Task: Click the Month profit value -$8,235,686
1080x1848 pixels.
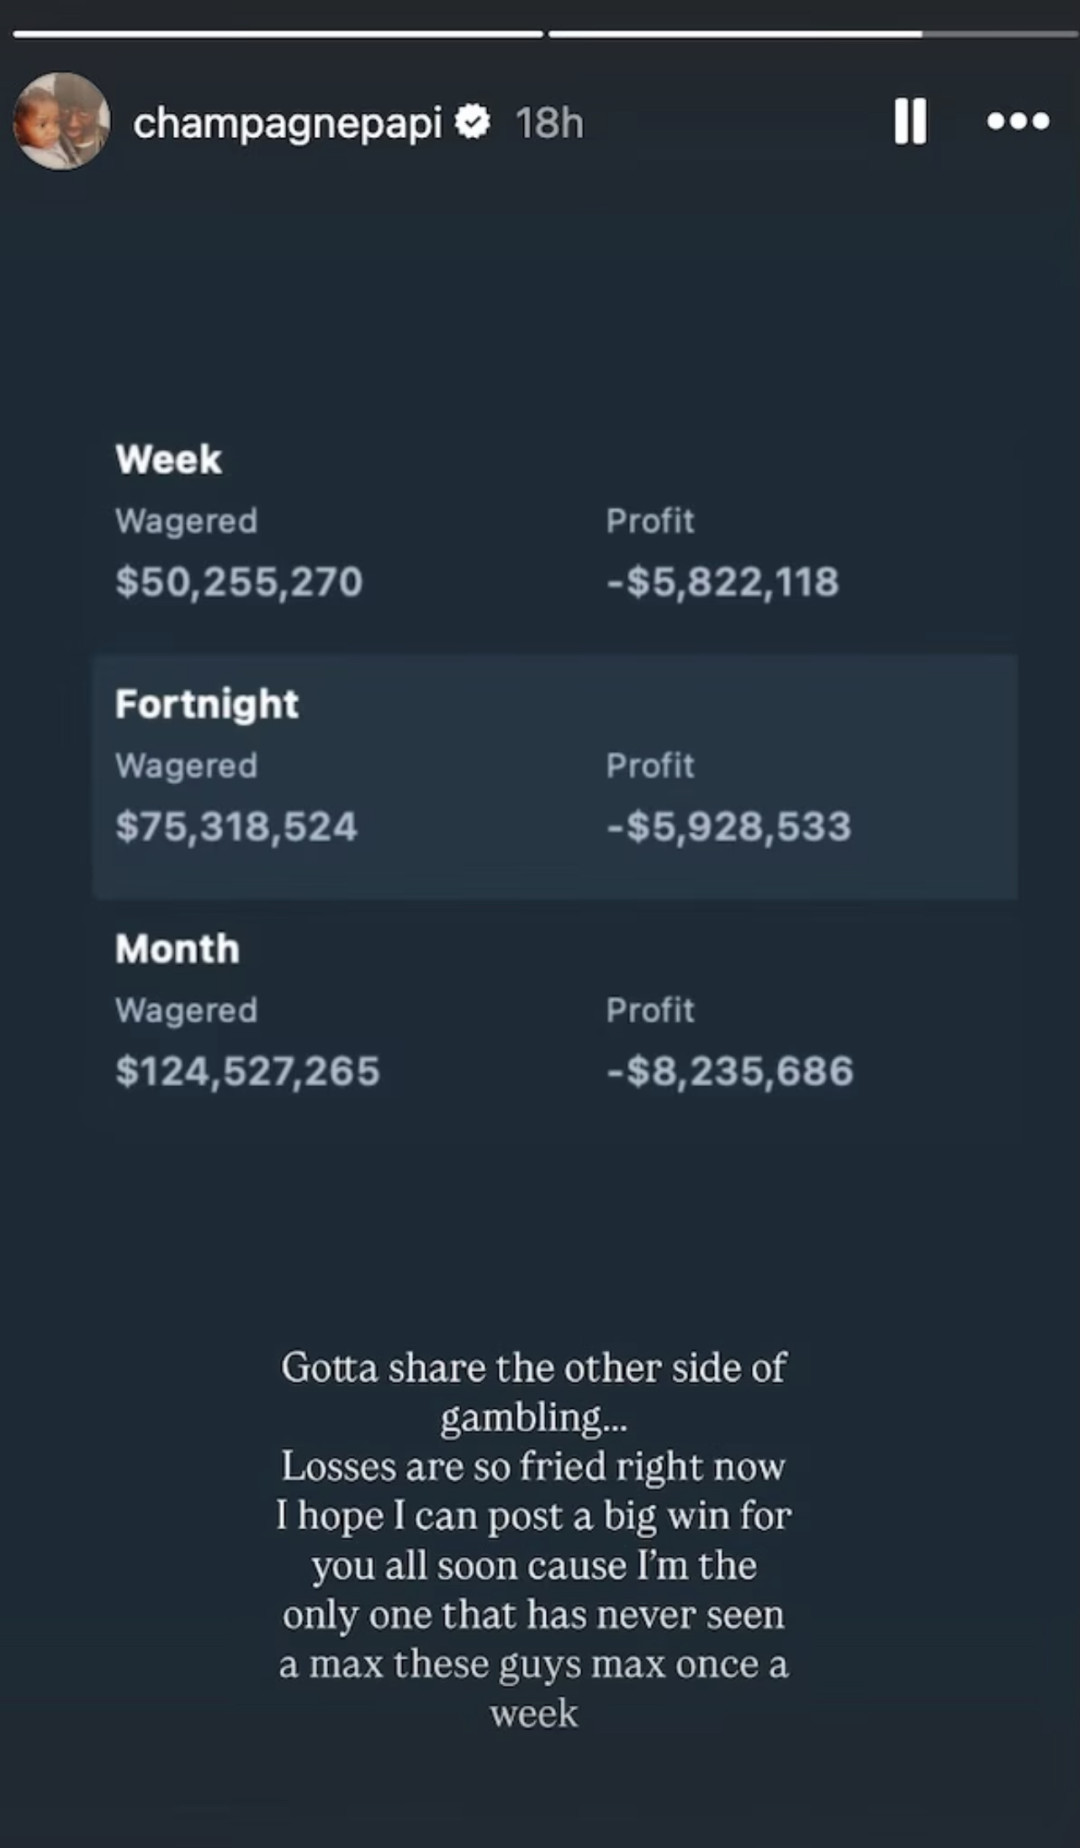Action: [730, 1072]
